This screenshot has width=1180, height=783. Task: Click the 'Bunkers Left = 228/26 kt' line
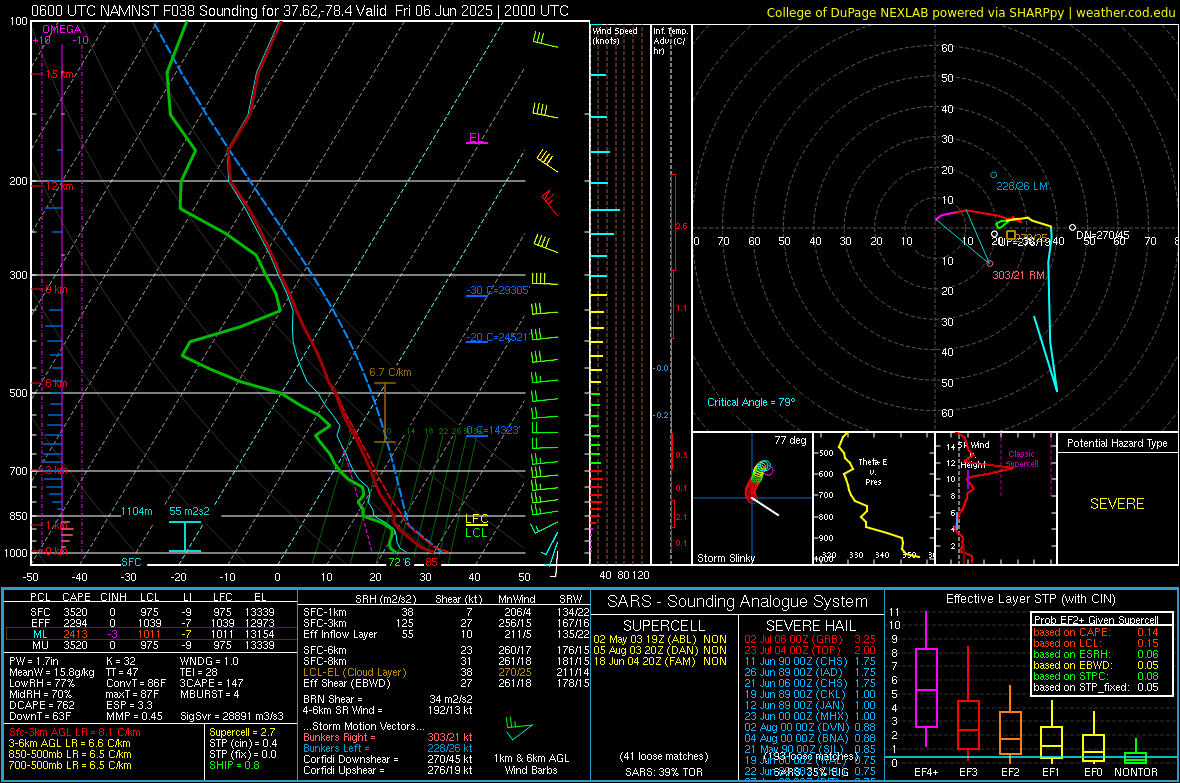[x=388, y=748]
